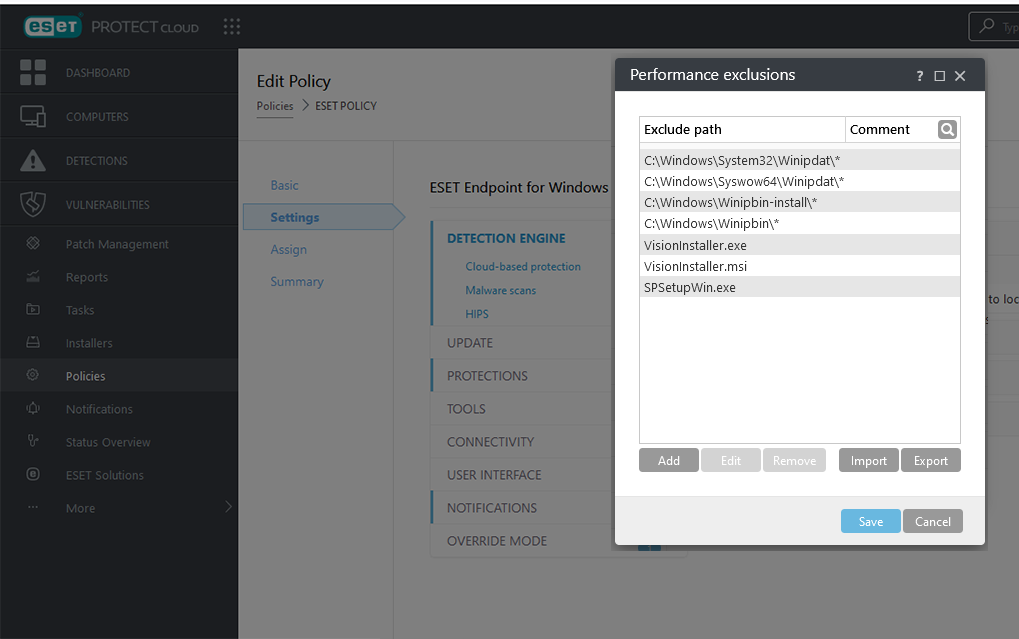Click the Vulnerabilities shield icon
The height and width of the screenshot is (639, 1019).
point(32,204)
